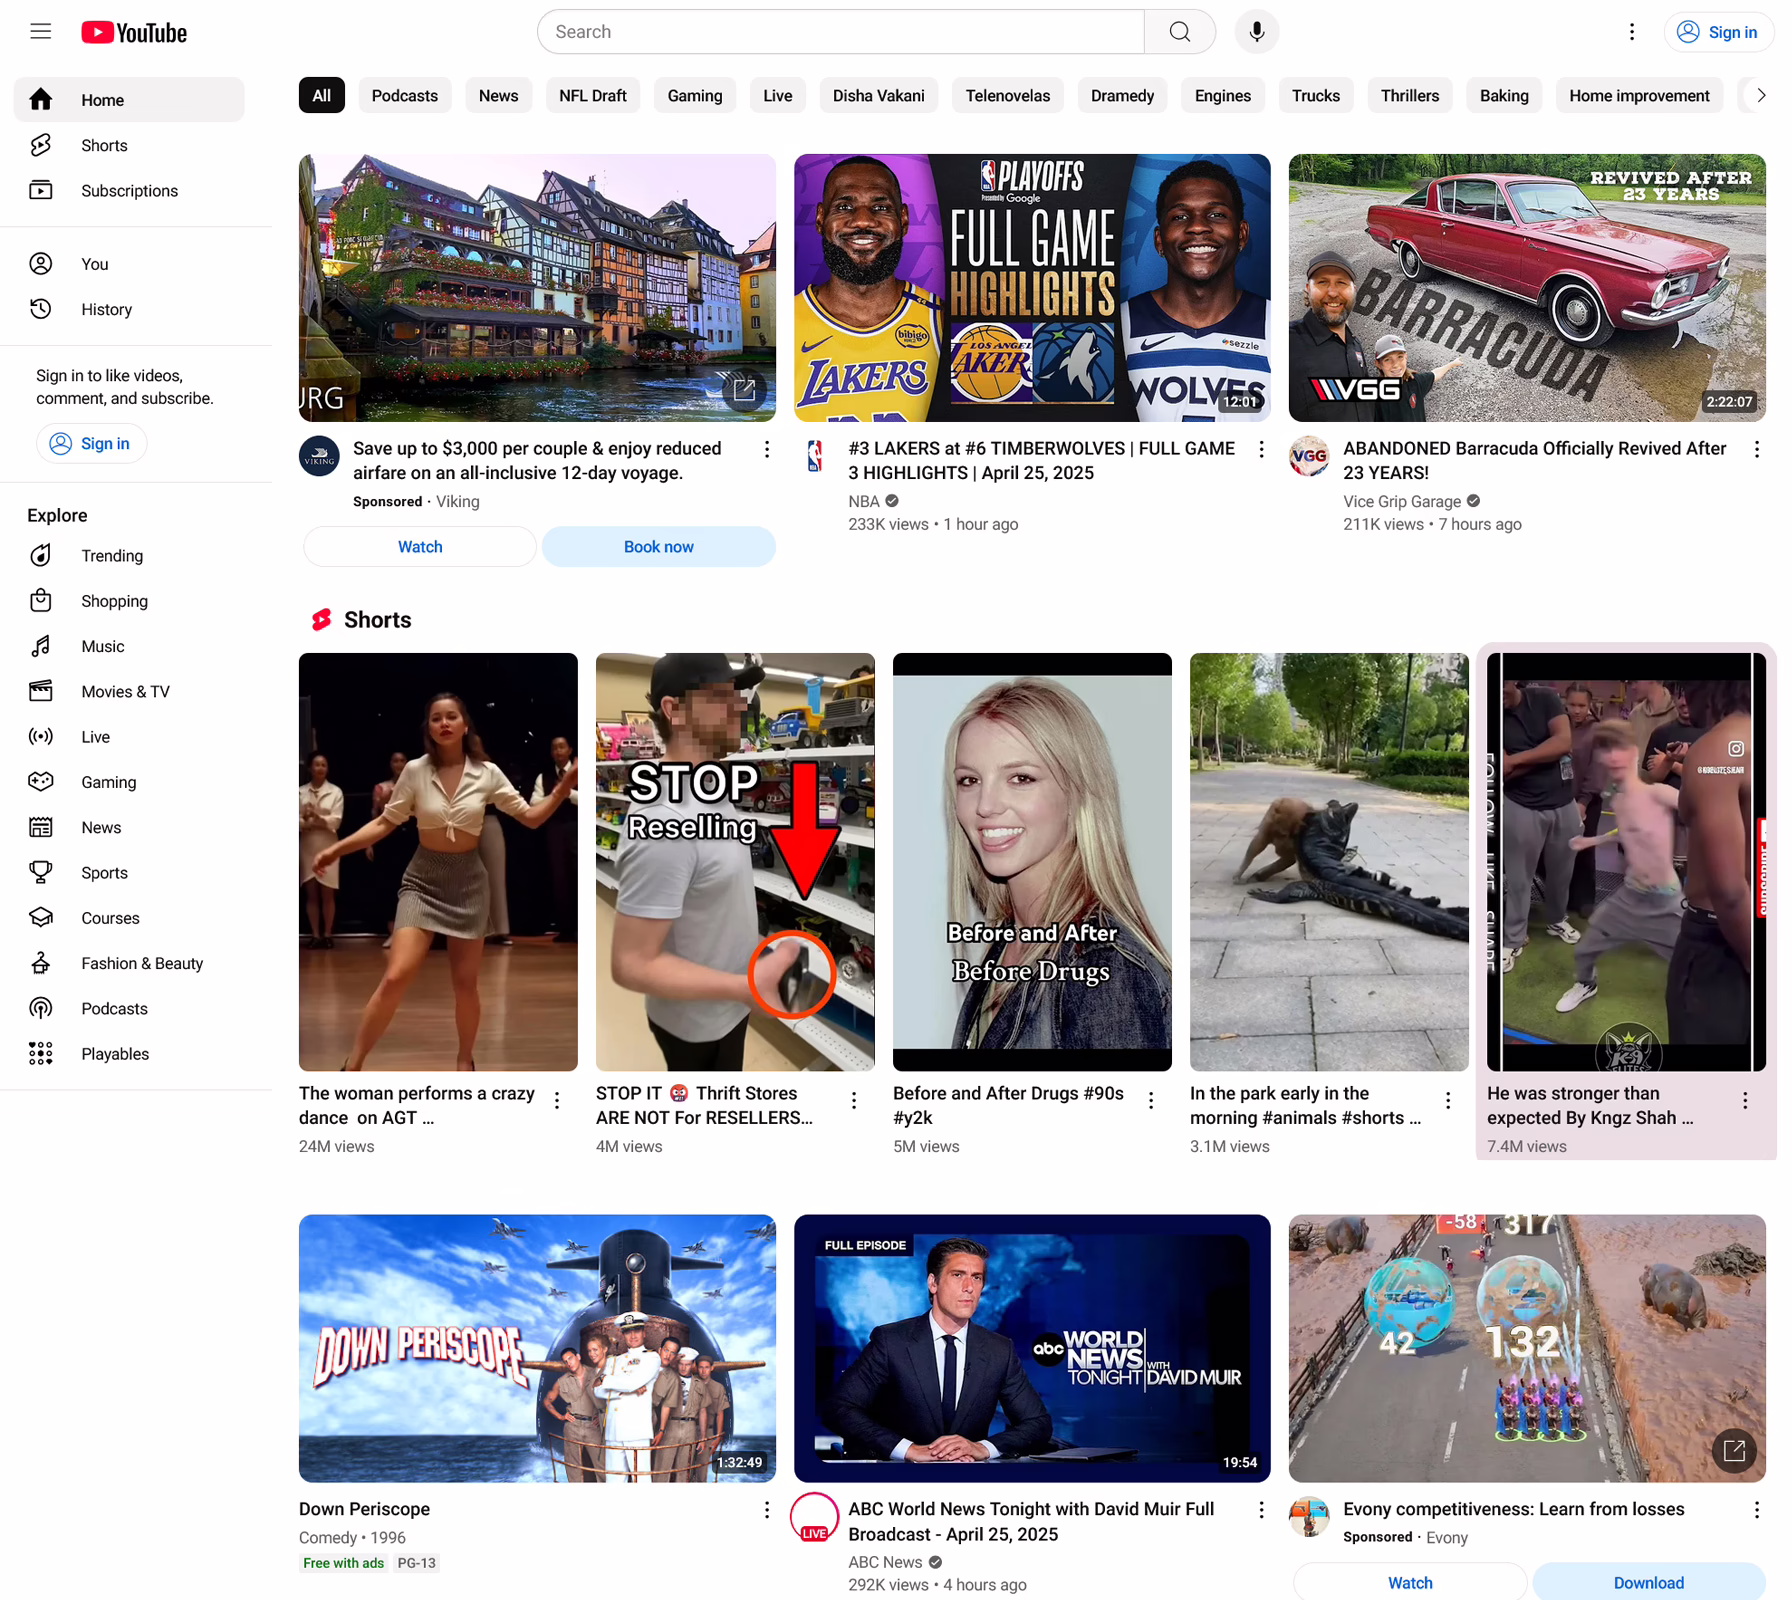Open Live in the Explore sidebar
Image resolution: width=1792 pixels, height=1600 pixels.
coord(129,736)
